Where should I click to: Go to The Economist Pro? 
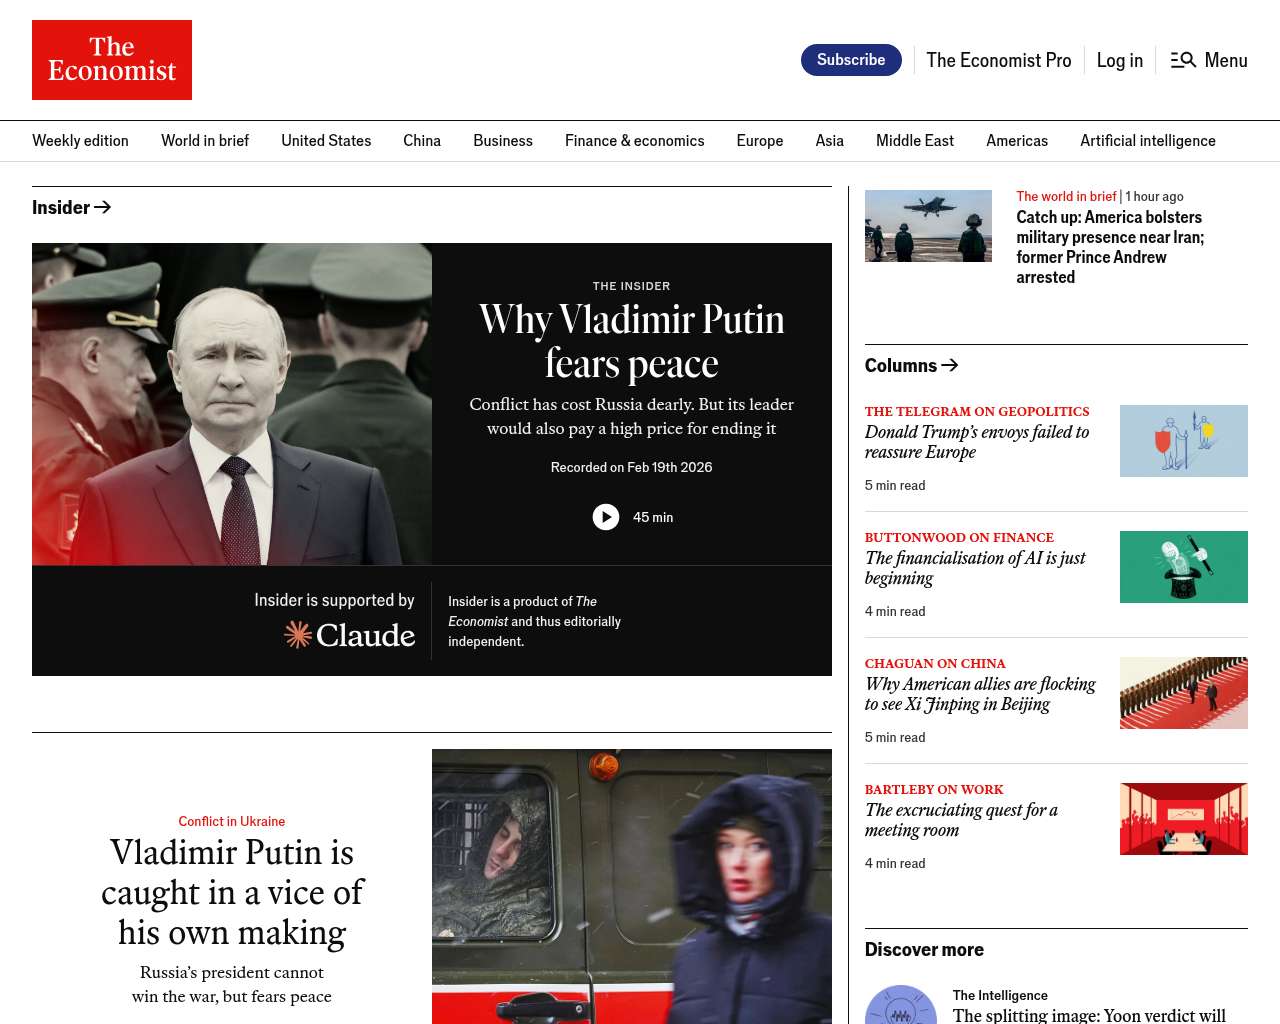[998, 60]
